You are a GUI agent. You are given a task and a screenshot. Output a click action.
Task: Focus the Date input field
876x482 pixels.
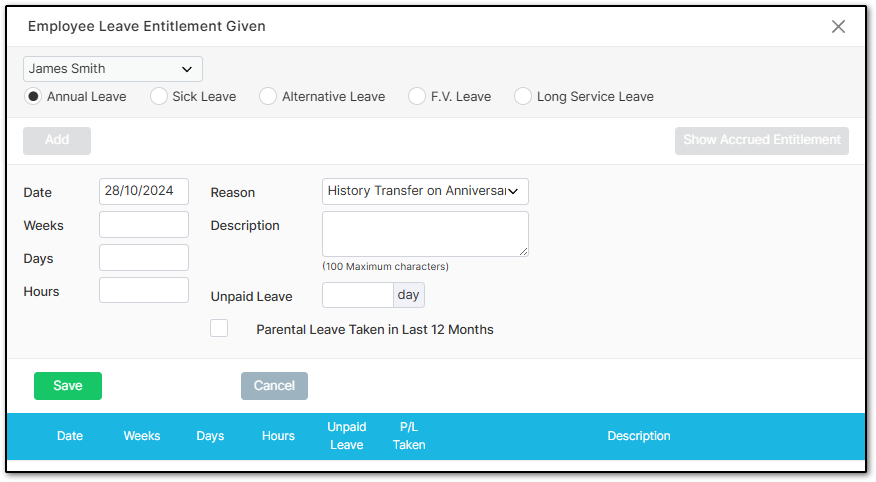pos(144,191)
